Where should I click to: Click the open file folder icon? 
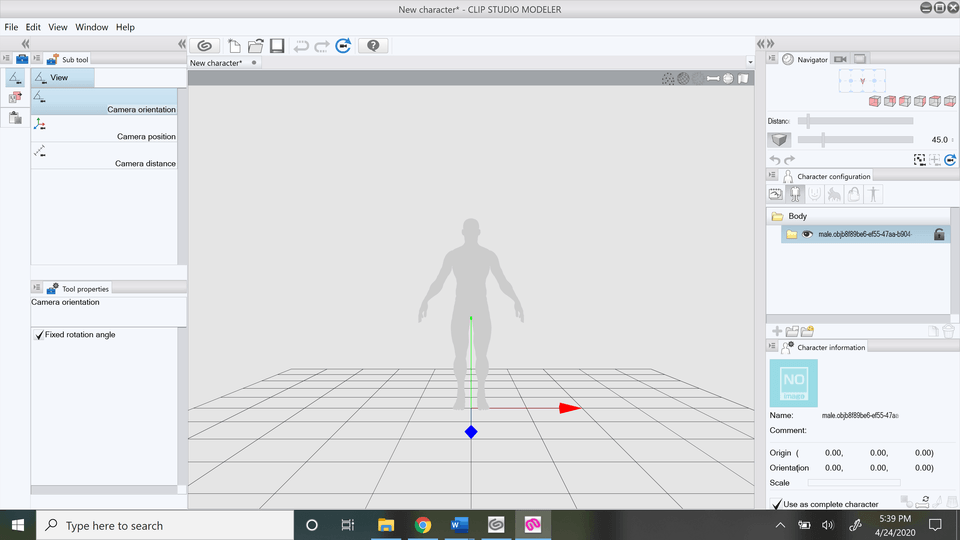pos(256,46)
